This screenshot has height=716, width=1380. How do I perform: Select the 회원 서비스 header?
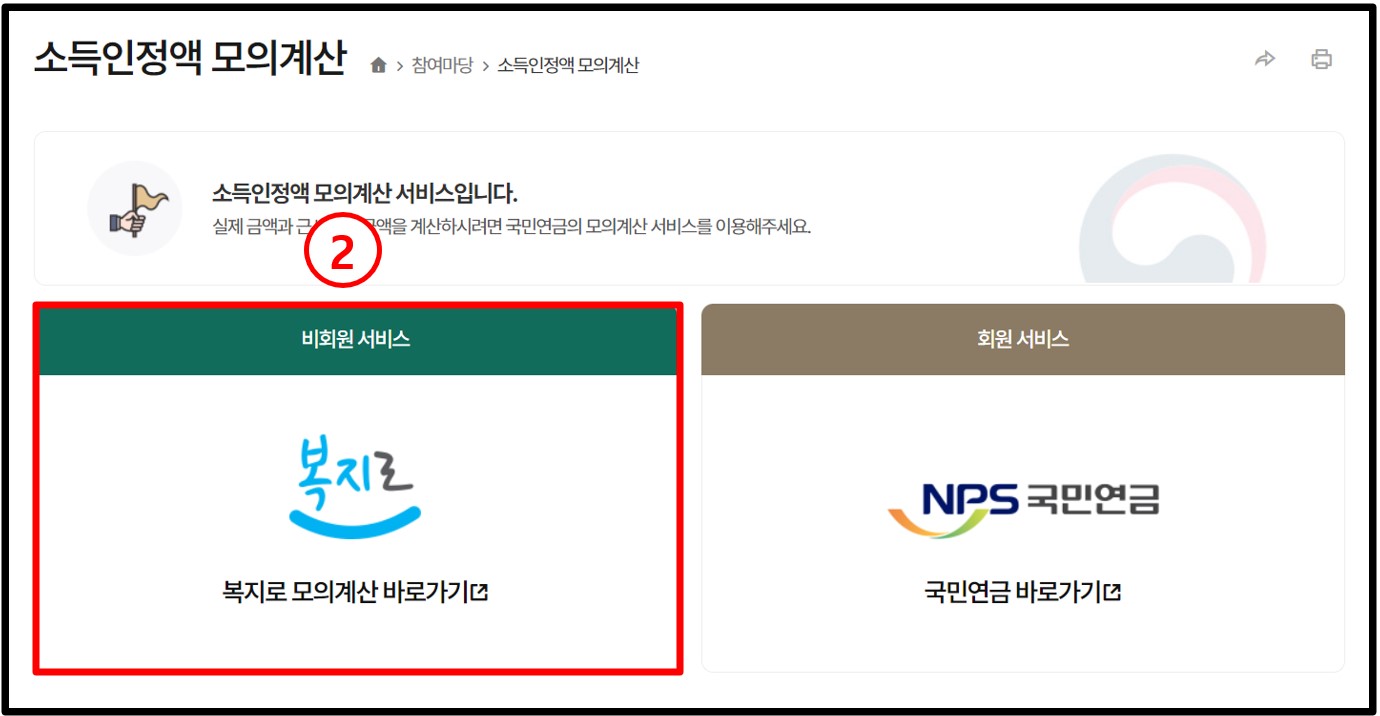tap(1023, 339)
